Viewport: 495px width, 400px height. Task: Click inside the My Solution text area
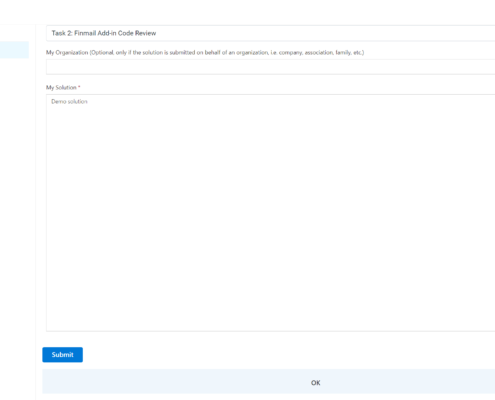pyautogui.click(x=270, y=213)
